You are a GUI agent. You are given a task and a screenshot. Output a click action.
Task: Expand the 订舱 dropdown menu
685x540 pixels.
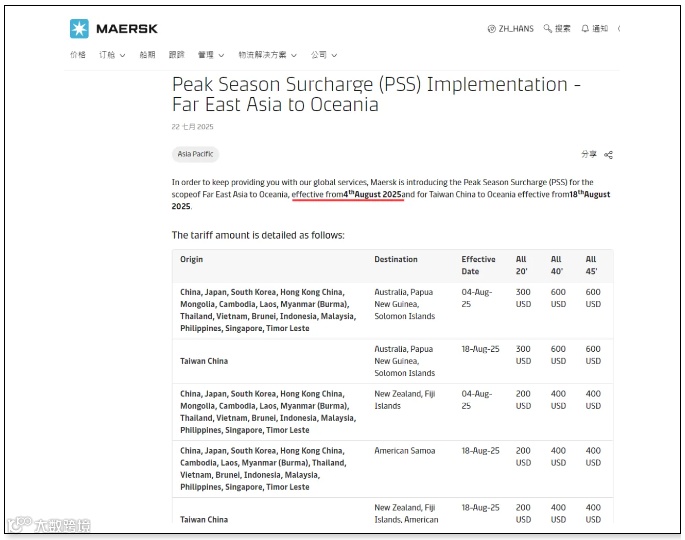tap(112, 55)
